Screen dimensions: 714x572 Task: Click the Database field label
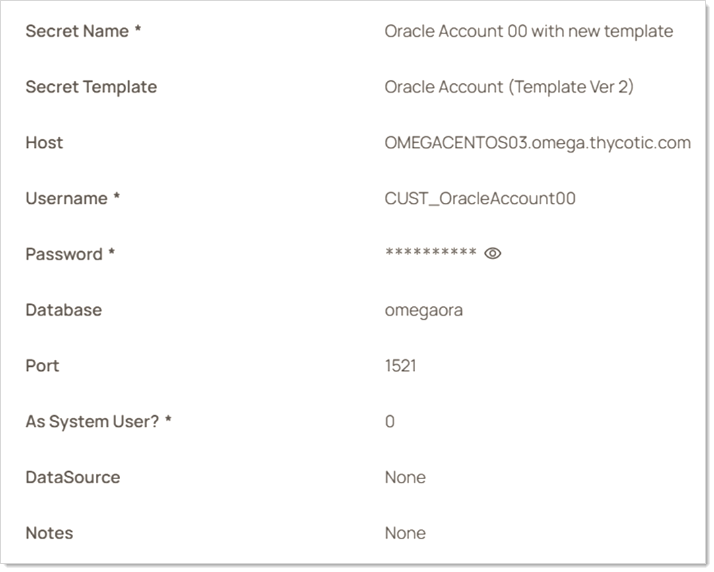pyautogui.click(x=63, y=310)
